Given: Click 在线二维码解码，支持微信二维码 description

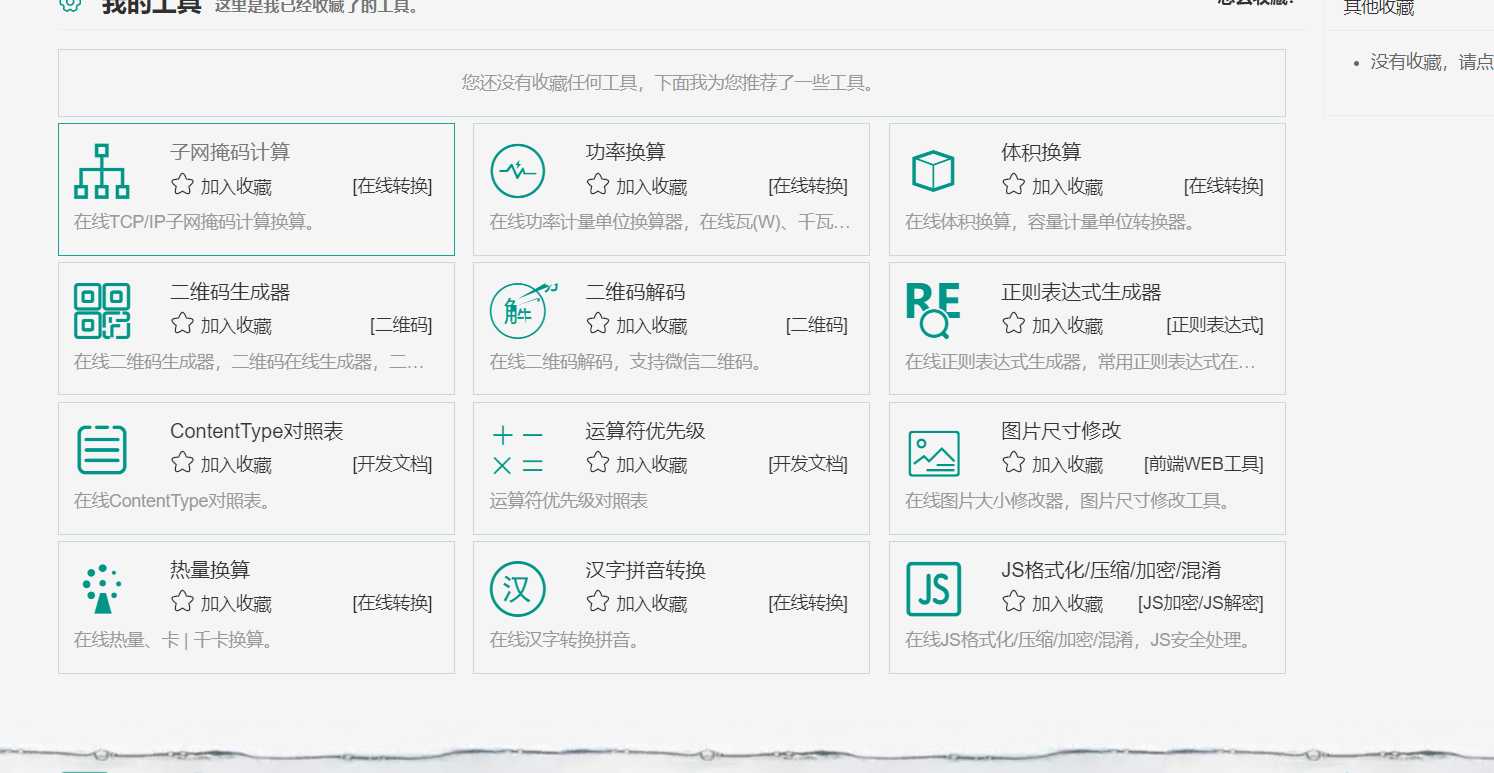Looking at the screenshot, I should coord(626,361).
